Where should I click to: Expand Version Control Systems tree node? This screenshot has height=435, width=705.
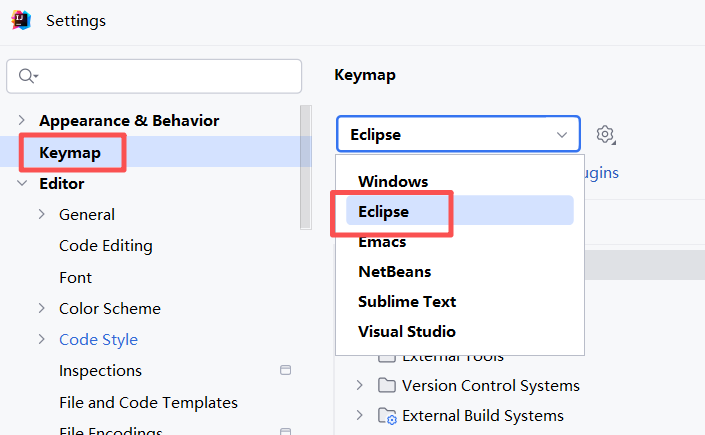[359, 386]
